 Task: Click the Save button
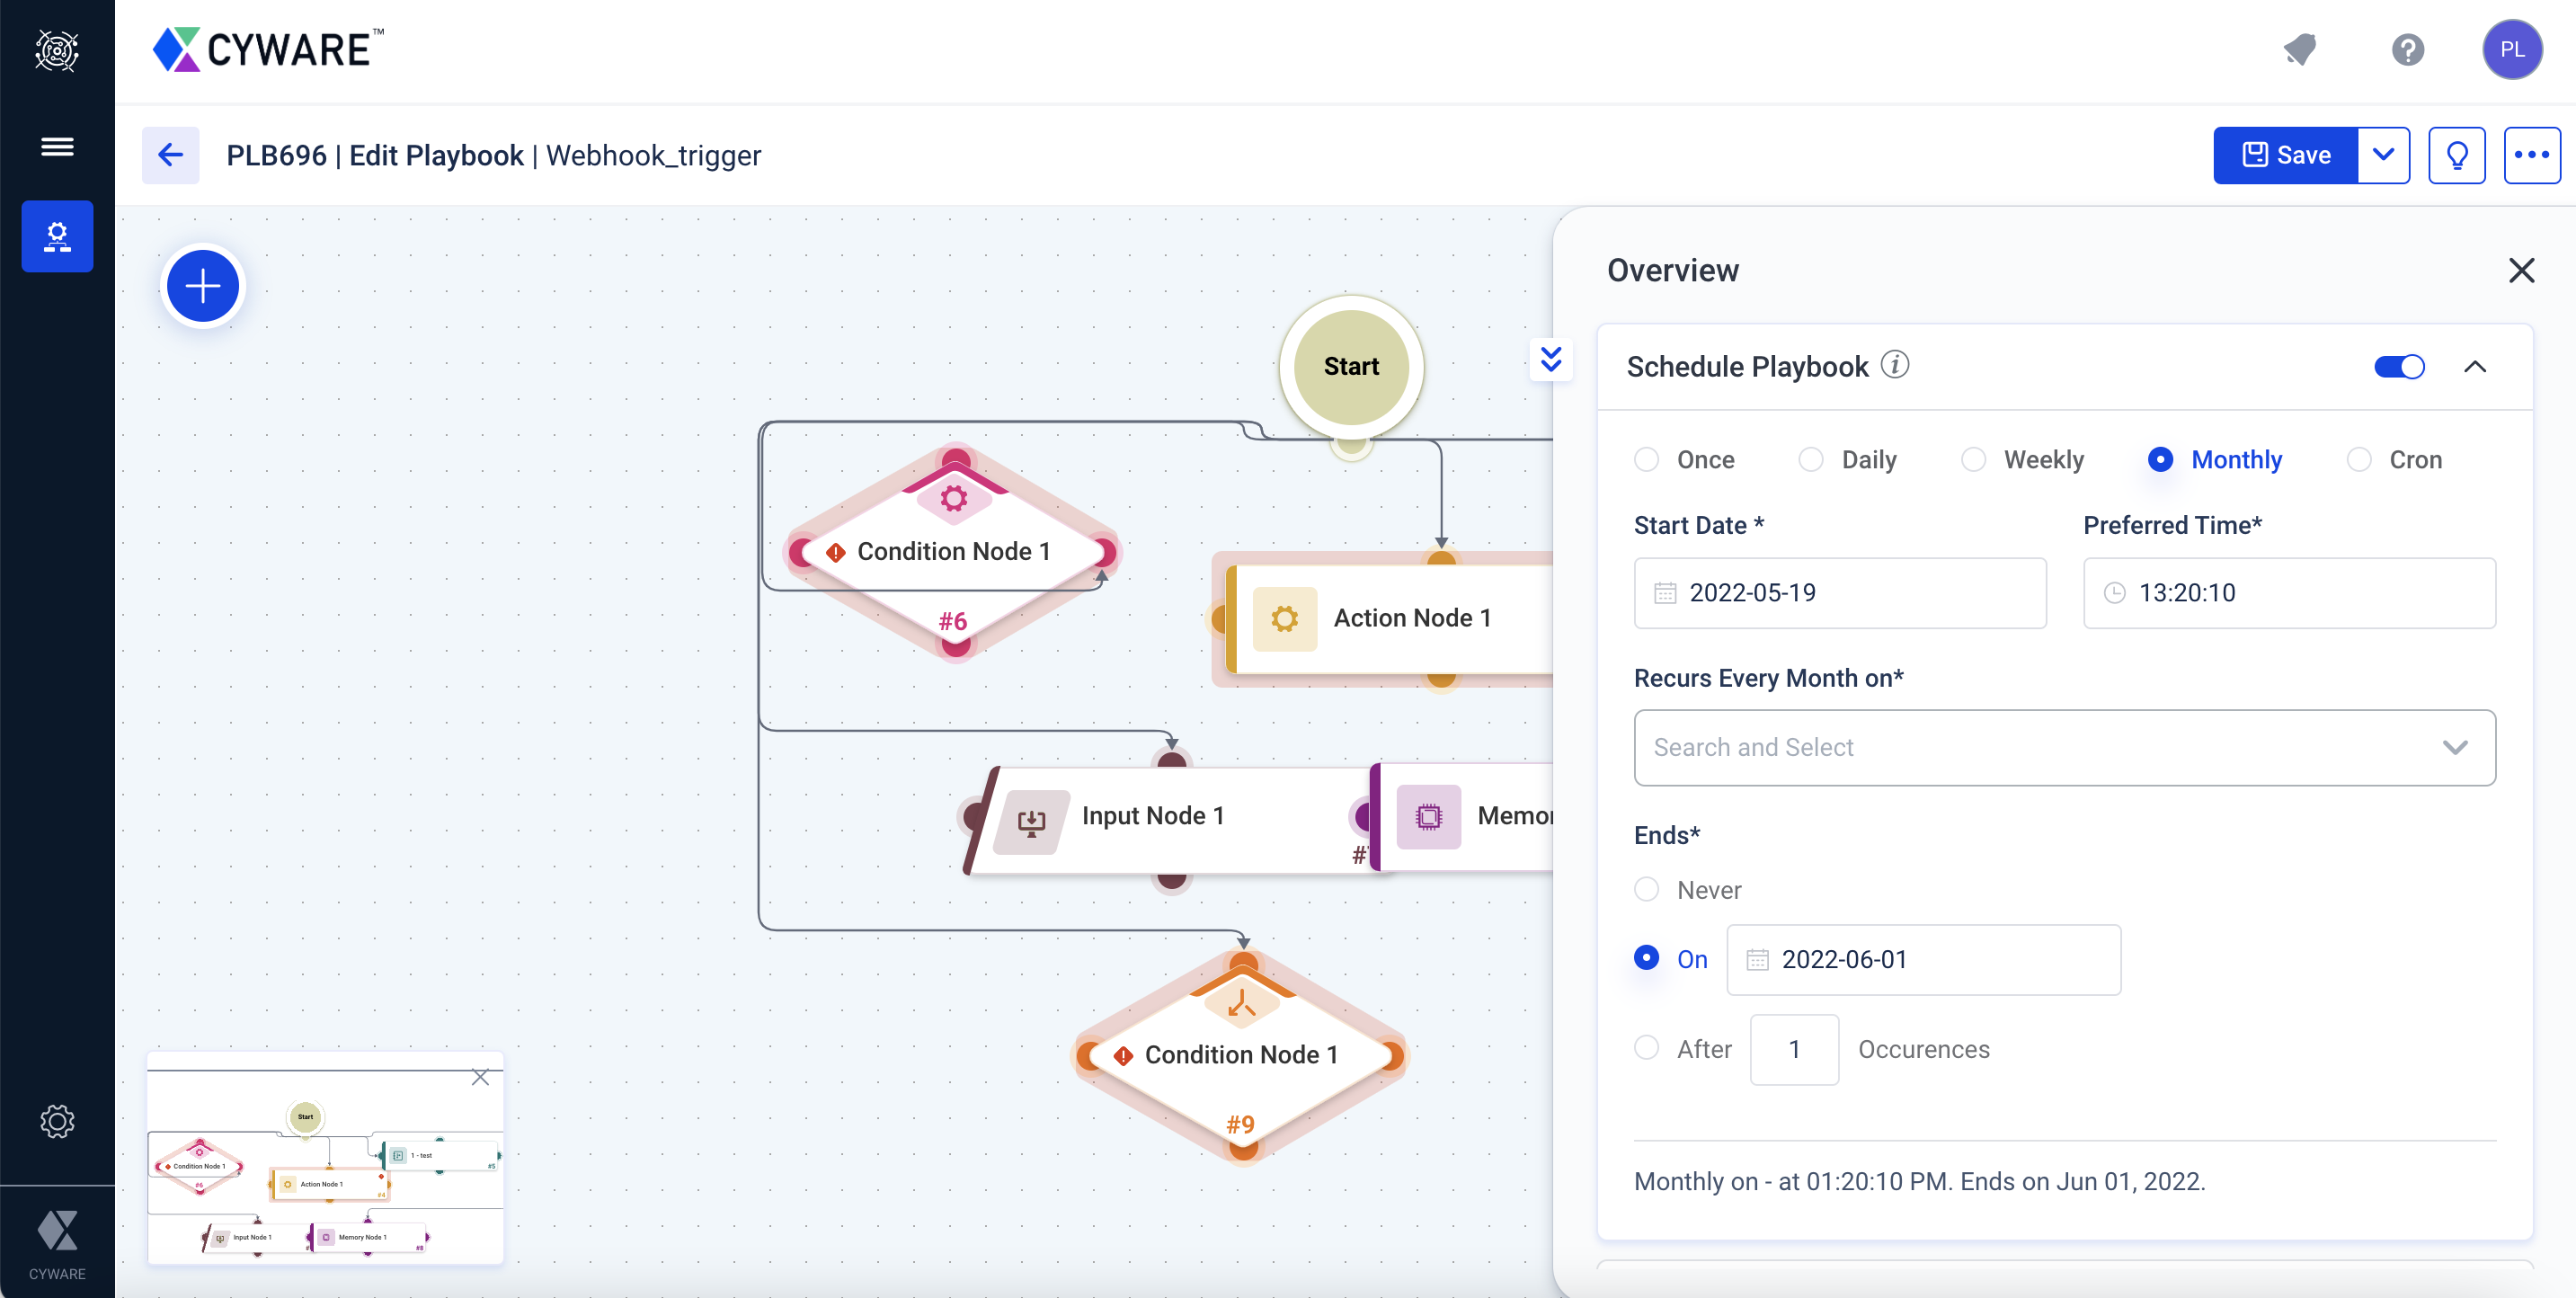coord(2287,154)
